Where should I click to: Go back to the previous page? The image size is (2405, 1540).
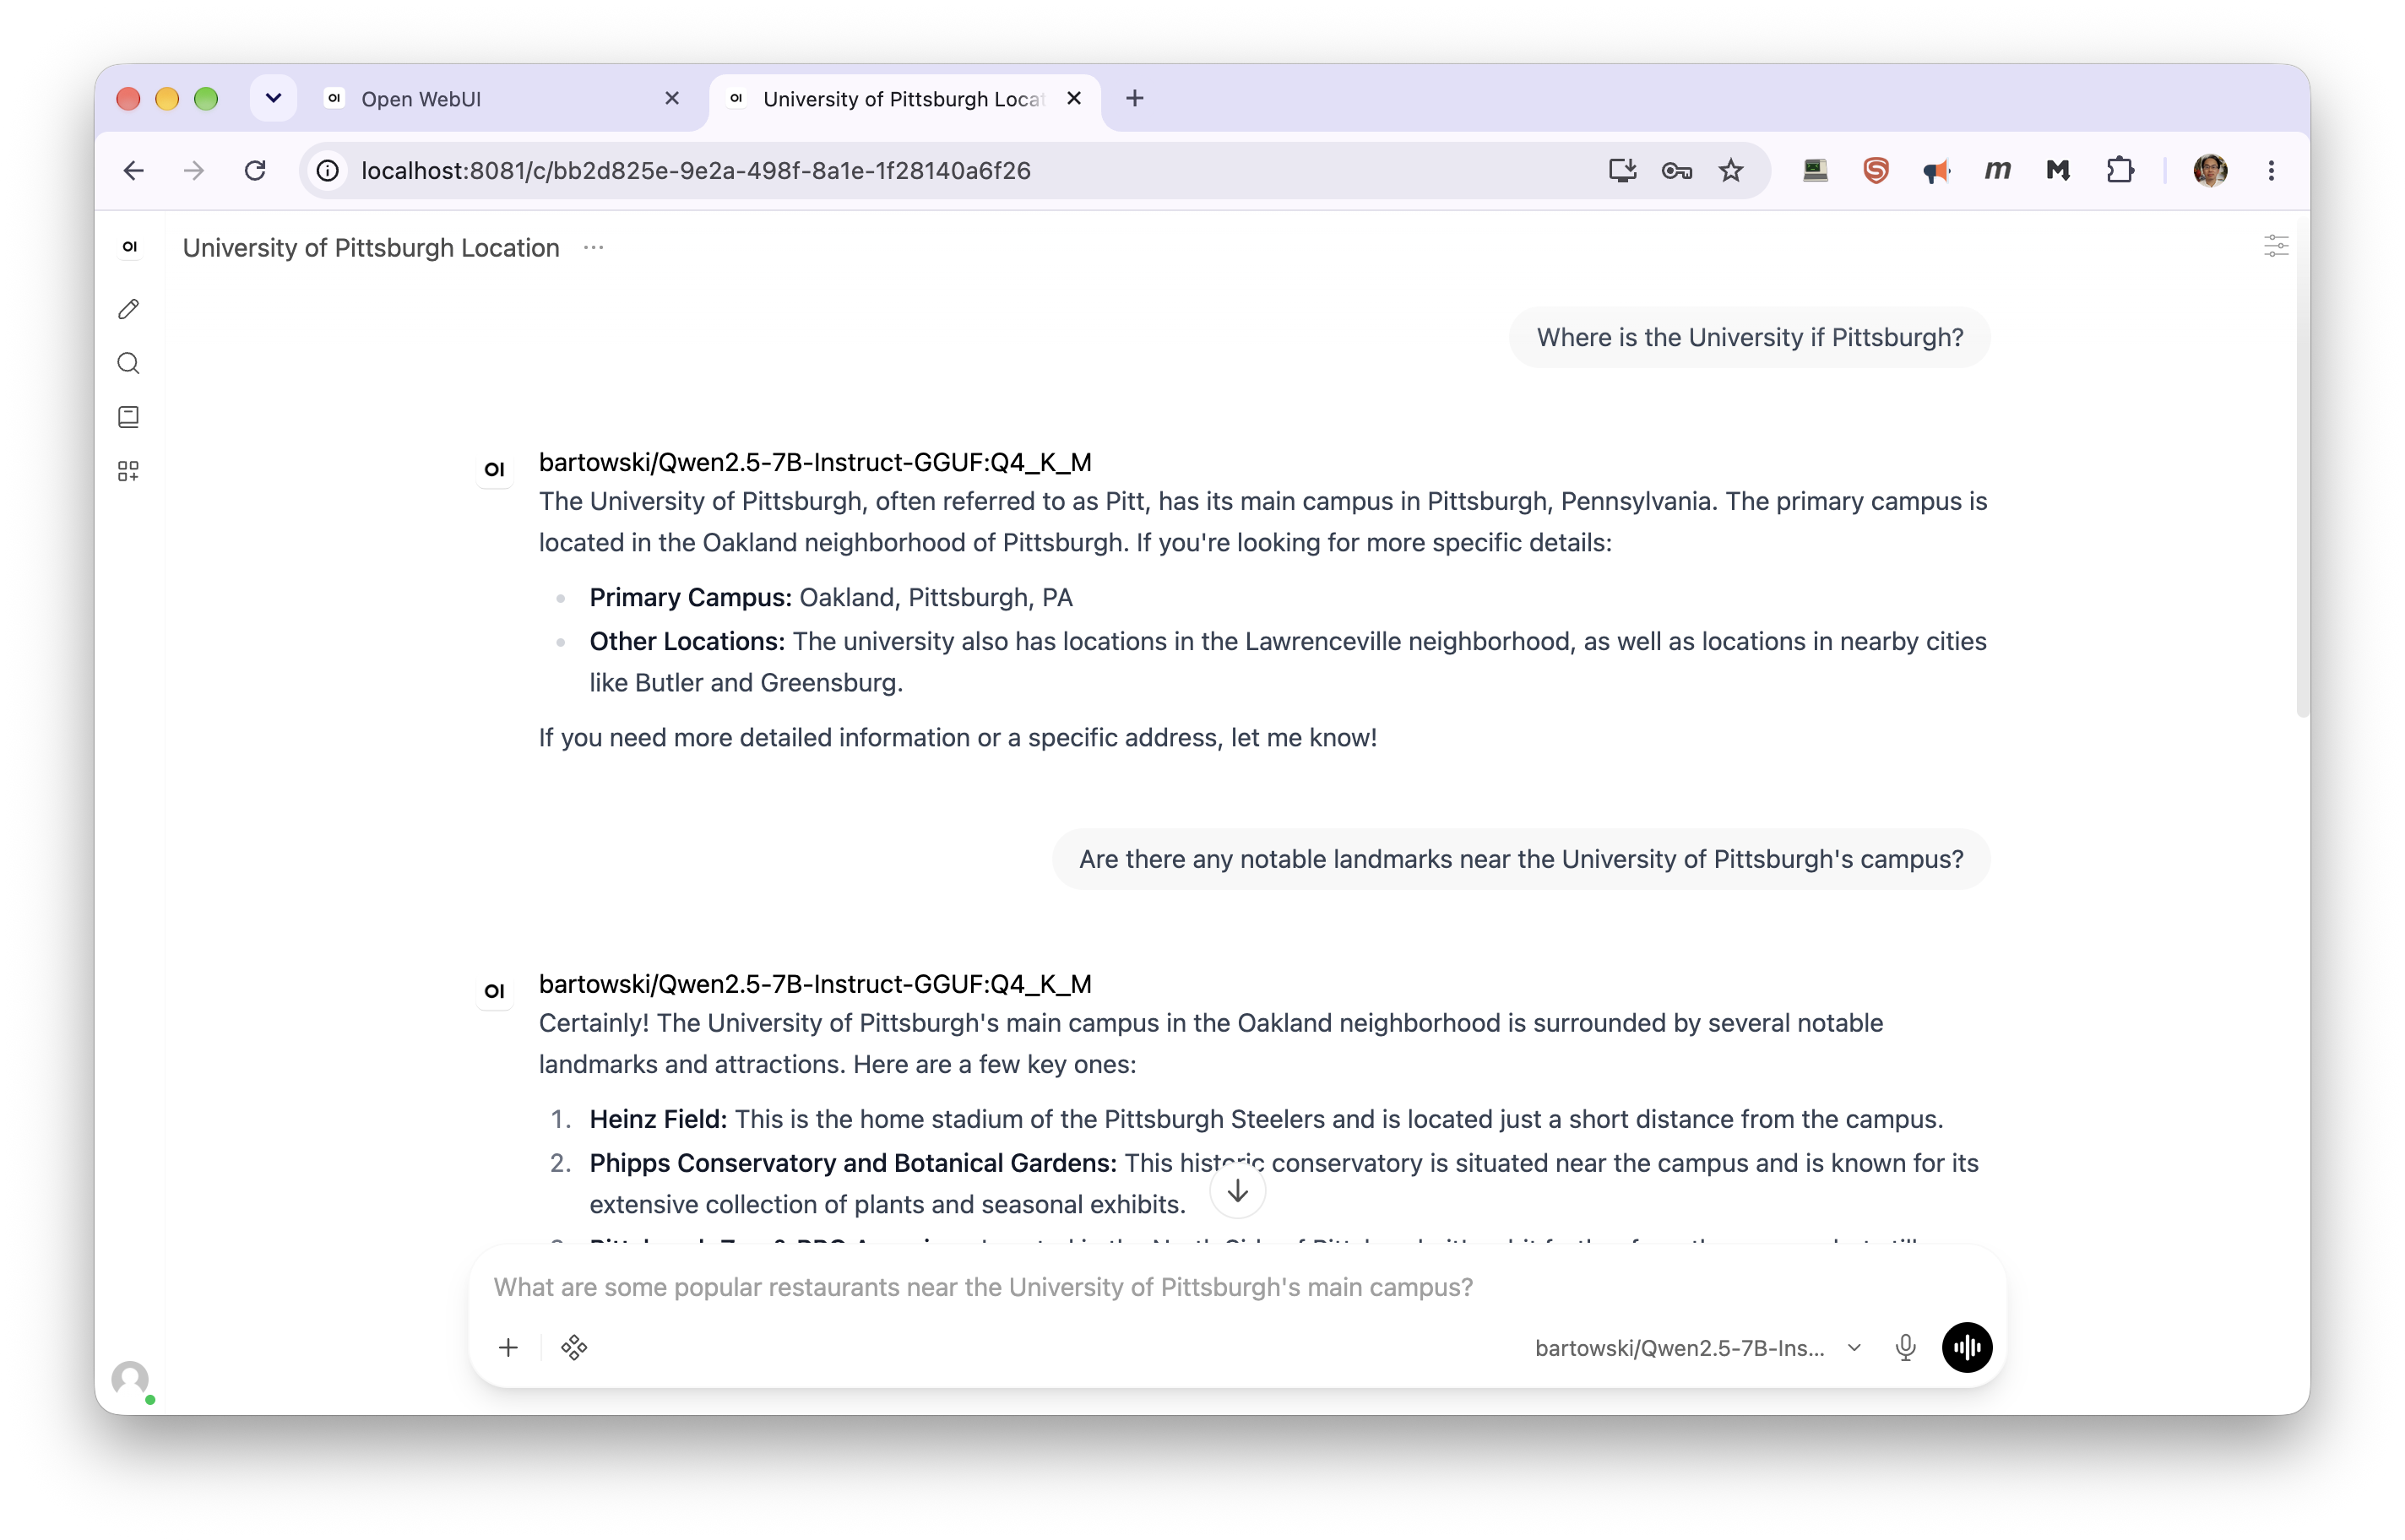pos(134,171)
